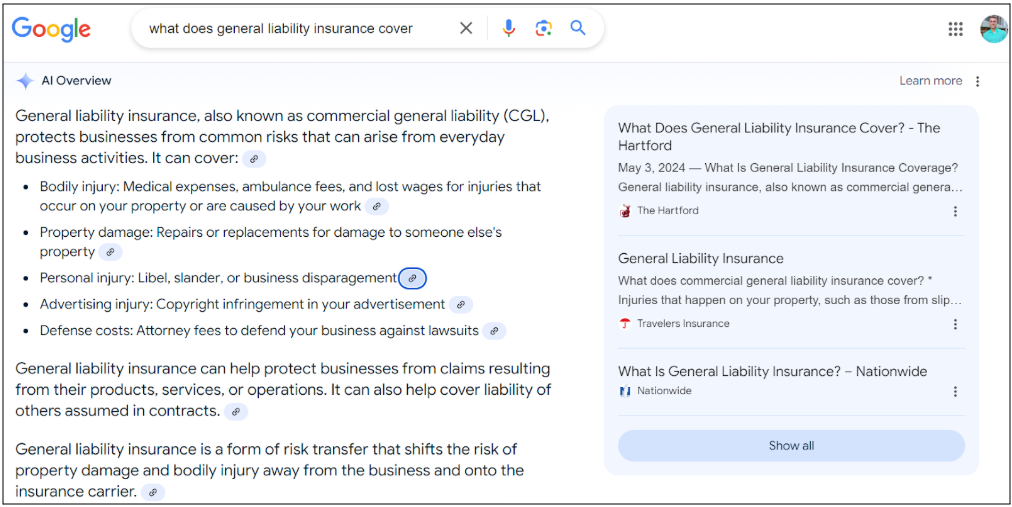Clear the search box text

[466, 28]
